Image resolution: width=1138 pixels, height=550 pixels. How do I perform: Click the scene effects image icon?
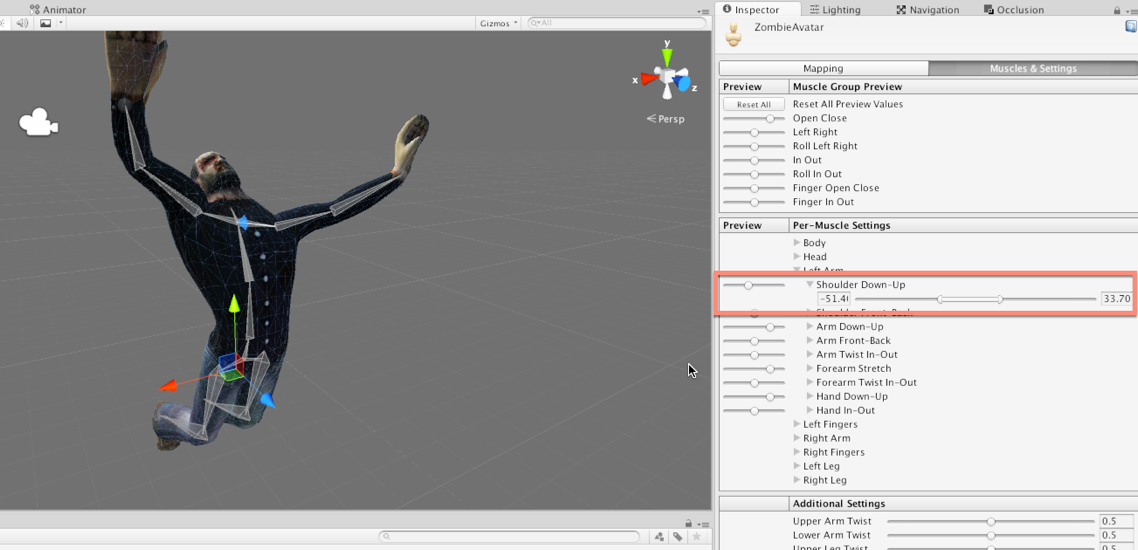click(x=45, y=23)
